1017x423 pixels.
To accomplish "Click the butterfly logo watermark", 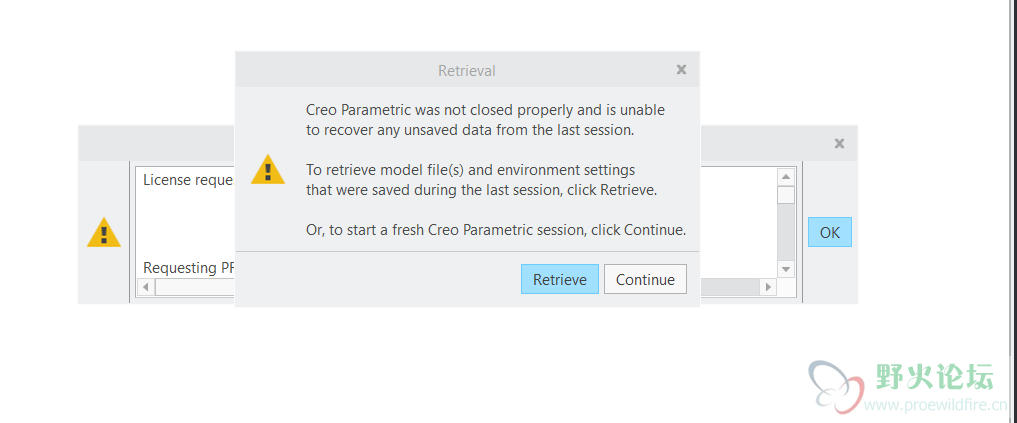I will click(x=836, y=387).
